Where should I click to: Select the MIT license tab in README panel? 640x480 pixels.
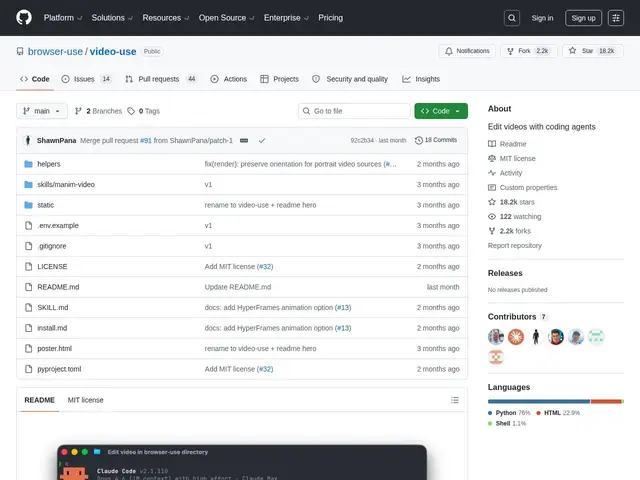tap(85, 400)
